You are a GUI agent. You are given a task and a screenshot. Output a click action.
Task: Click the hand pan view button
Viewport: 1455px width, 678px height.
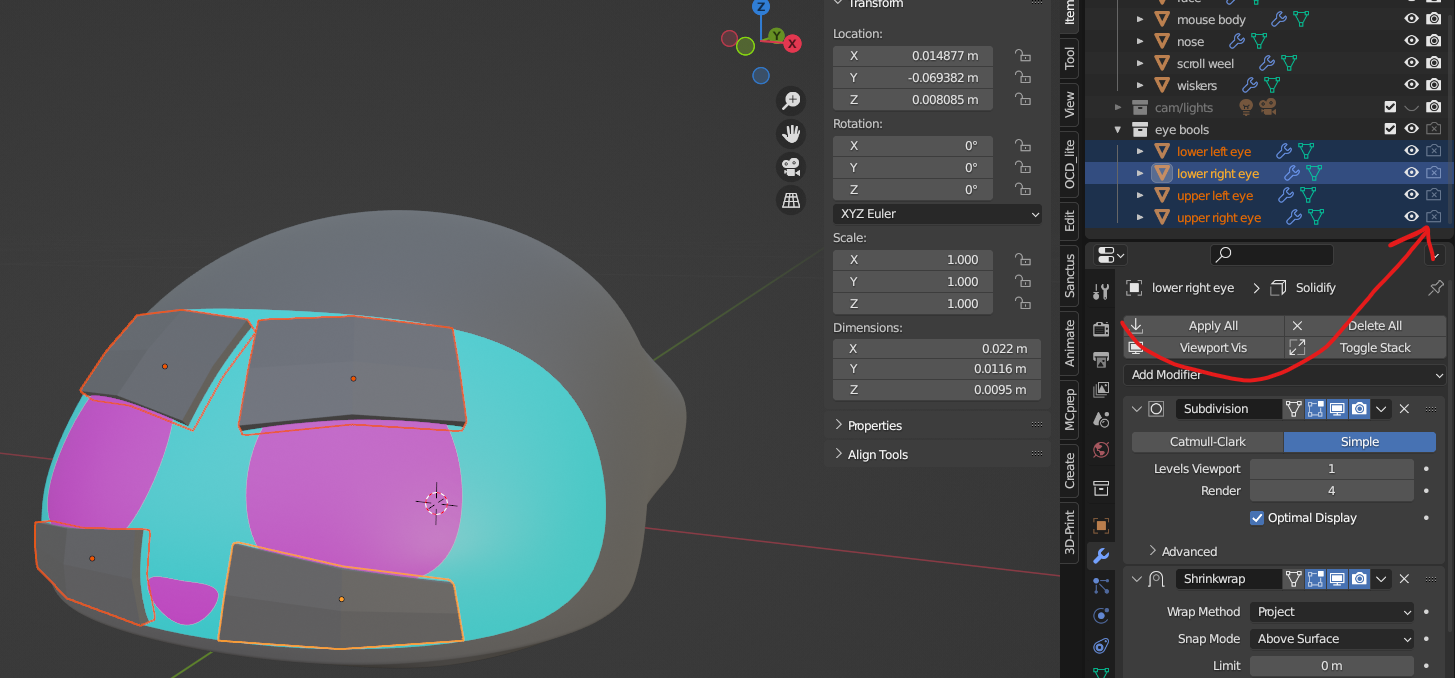point(791,133)
